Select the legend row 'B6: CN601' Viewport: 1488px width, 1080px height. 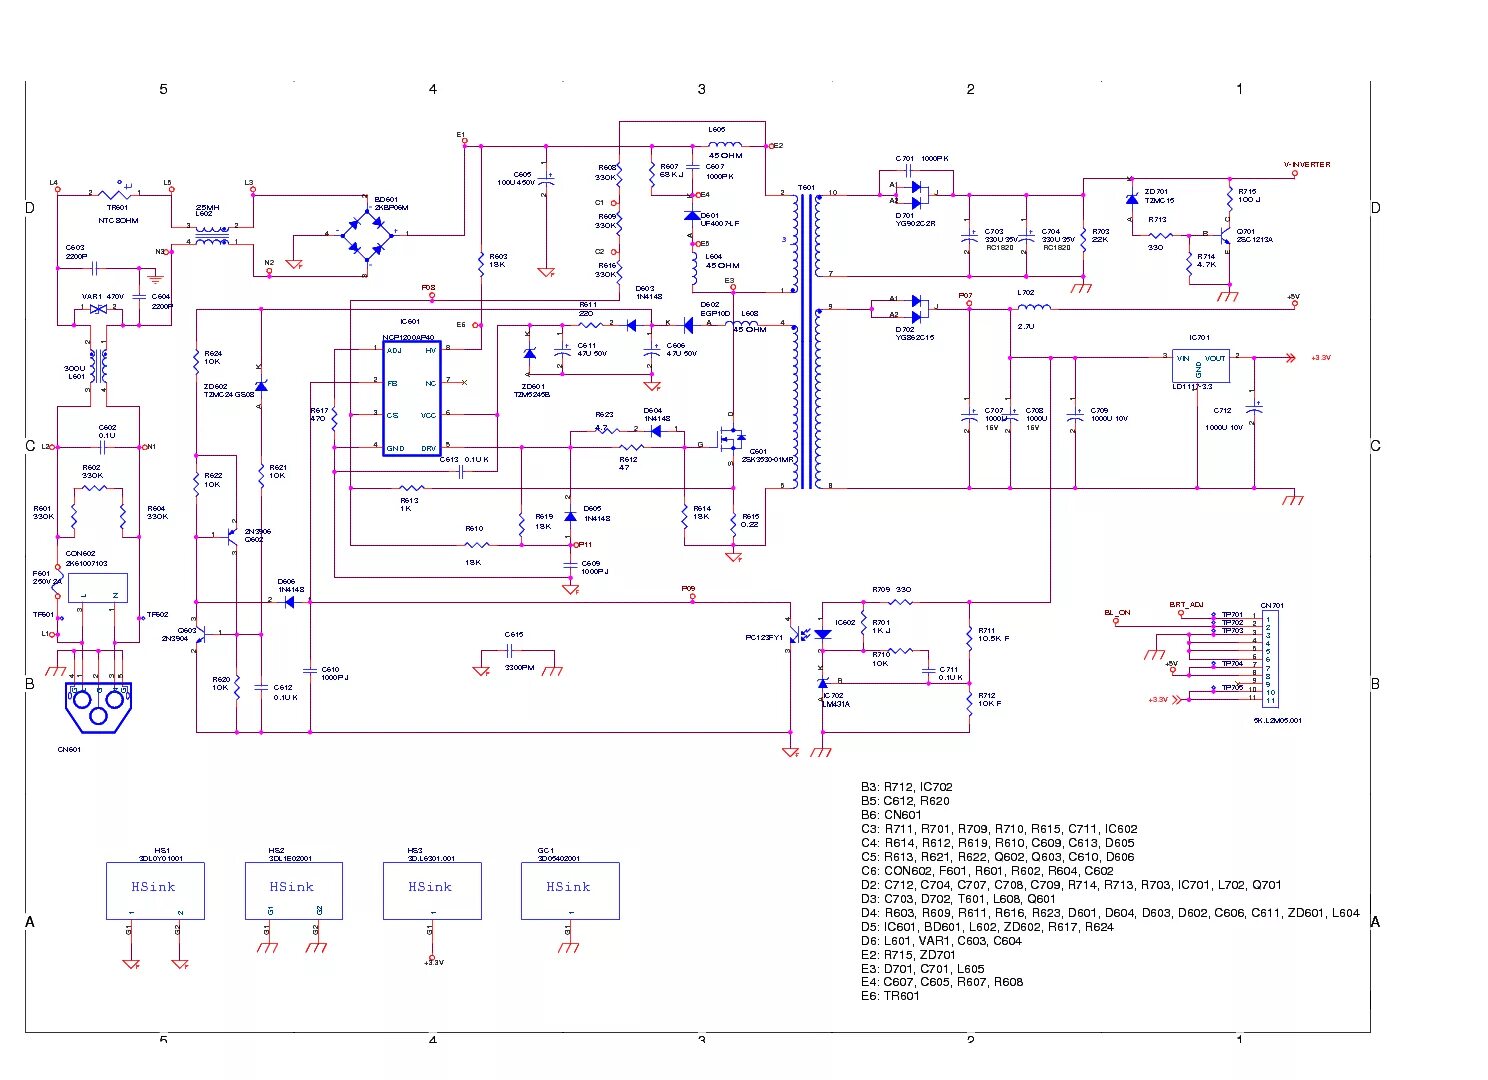(x=891, y=815)
